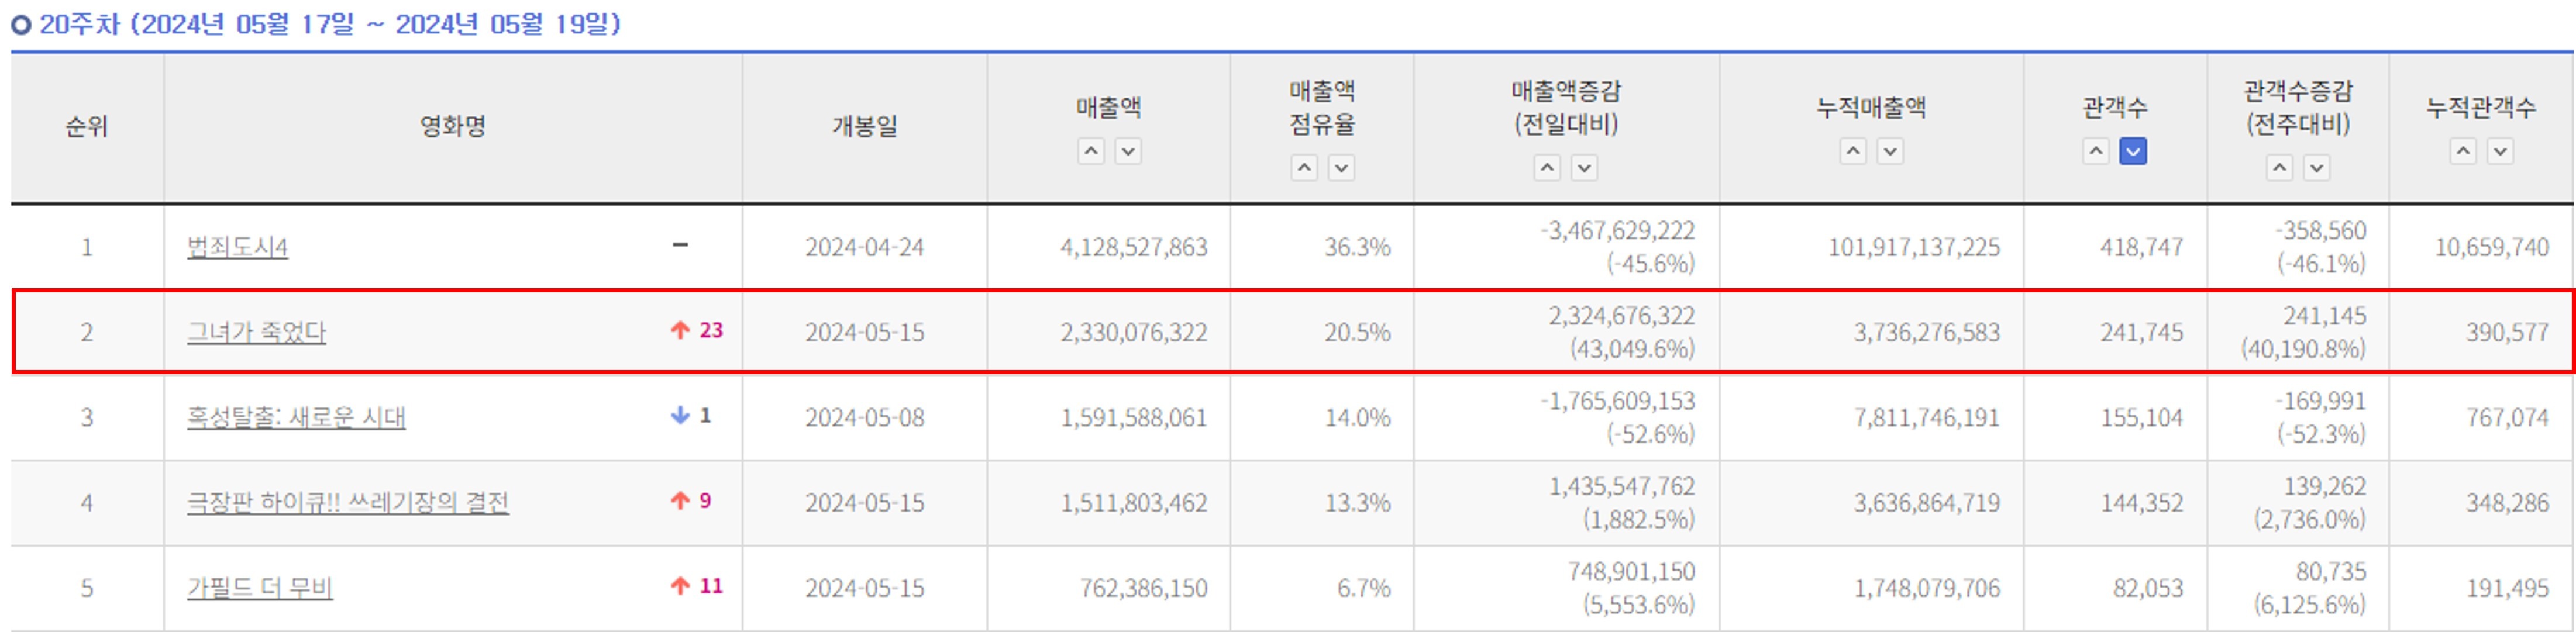This screenshot has height=632, width=2576.
Task: Click the 영화명 column header
Action: tap(452, 126)
